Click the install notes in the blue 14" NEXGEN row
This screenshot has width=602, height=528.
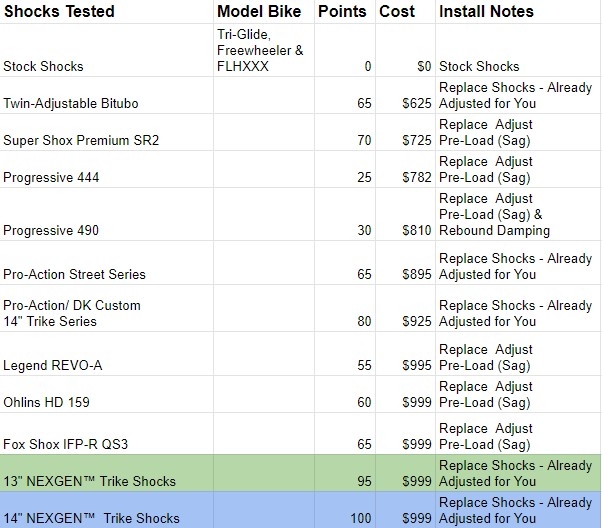(x=518, y=510)
